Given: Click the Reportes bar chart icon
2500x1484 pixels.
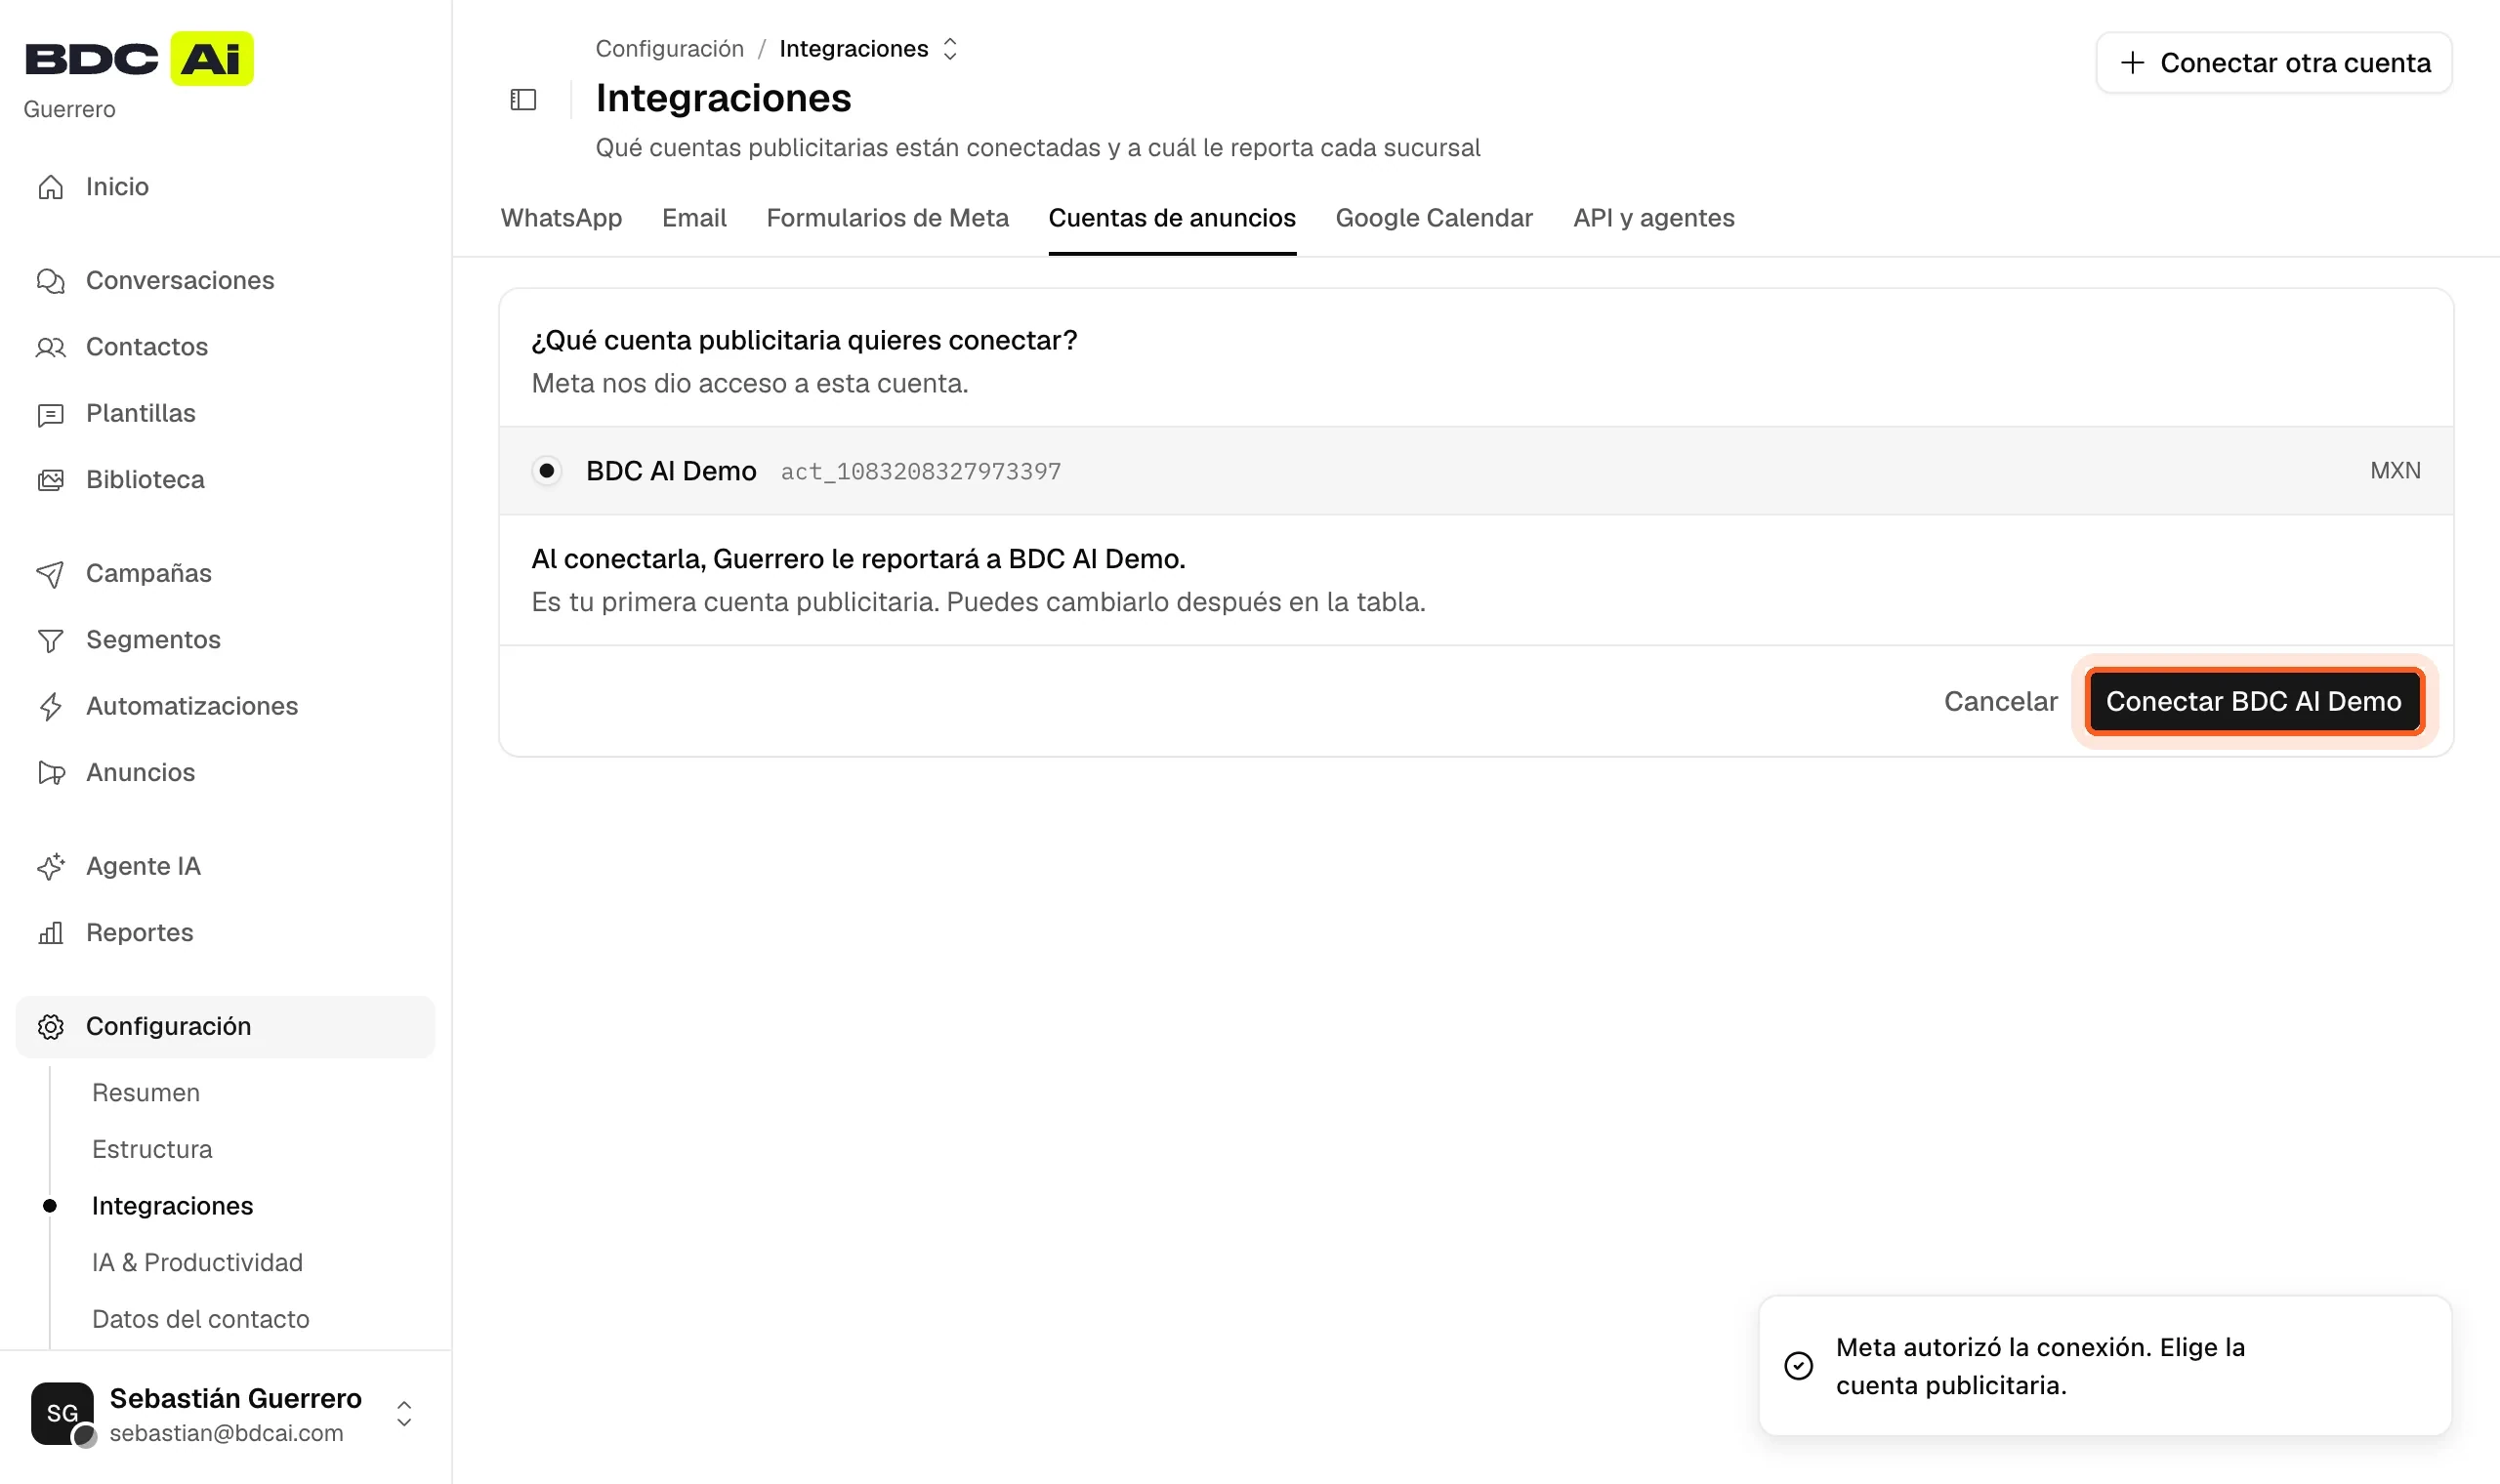Looking at the screenshot, I should pyautogui.click(x=51, y=933).
